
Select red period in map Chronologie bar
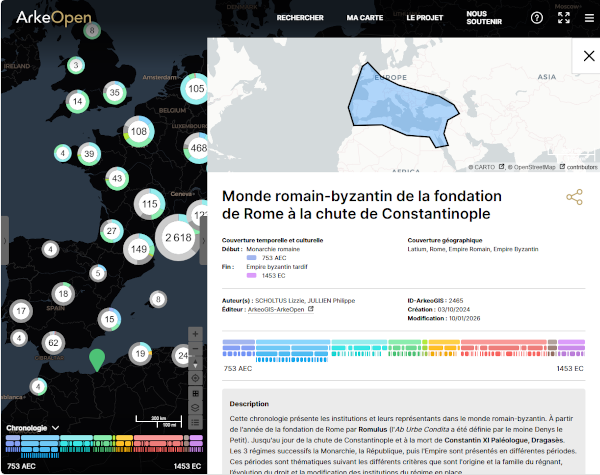click(x=158, y=437)
